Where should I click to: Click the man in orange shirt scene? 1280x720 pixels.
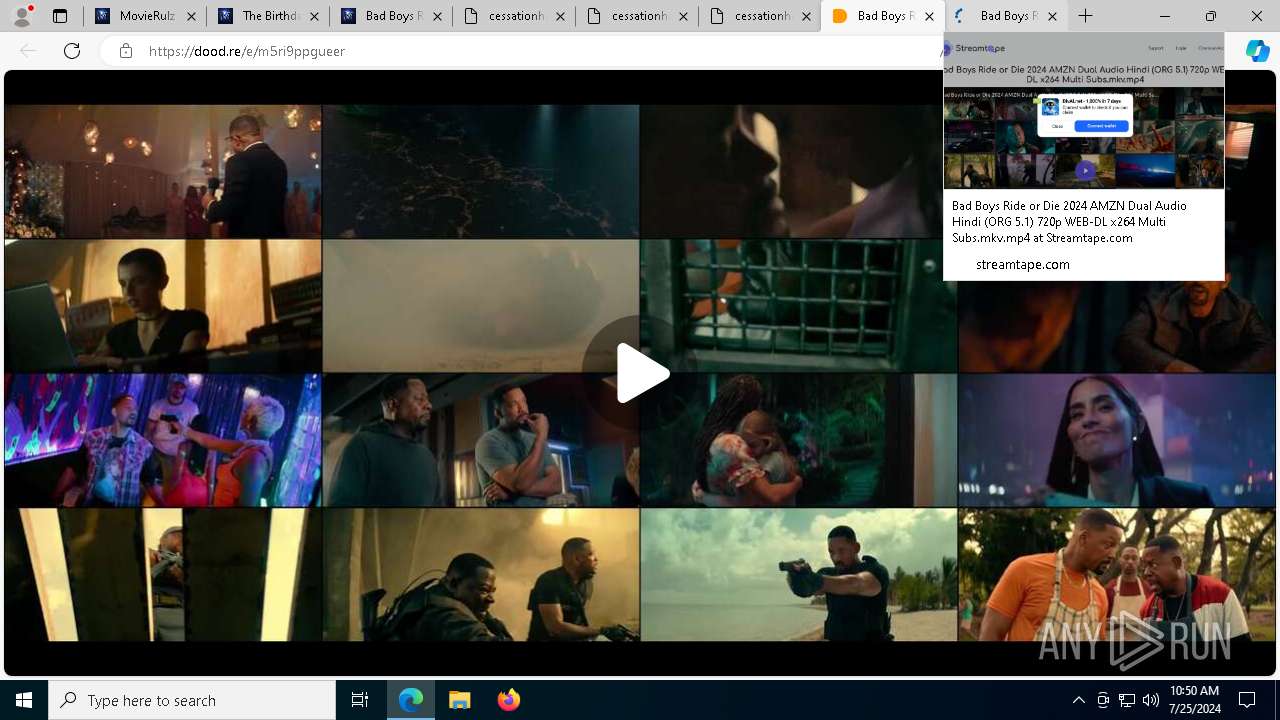tap(1116, 575)
